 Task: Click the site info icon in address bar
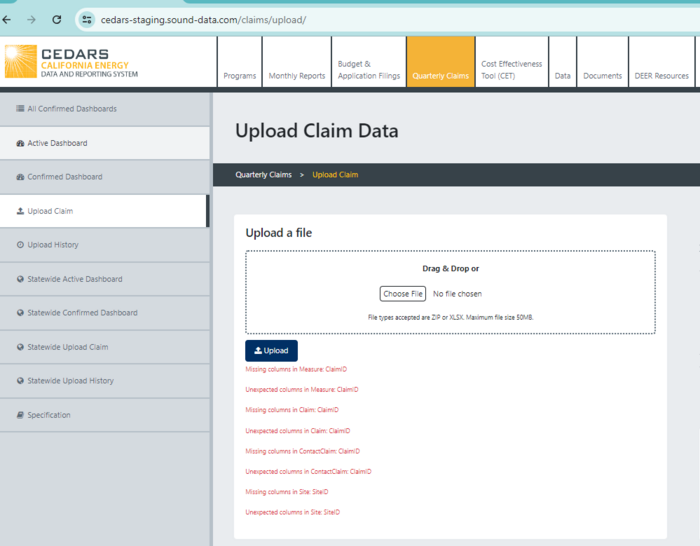(x=87, y=20)
